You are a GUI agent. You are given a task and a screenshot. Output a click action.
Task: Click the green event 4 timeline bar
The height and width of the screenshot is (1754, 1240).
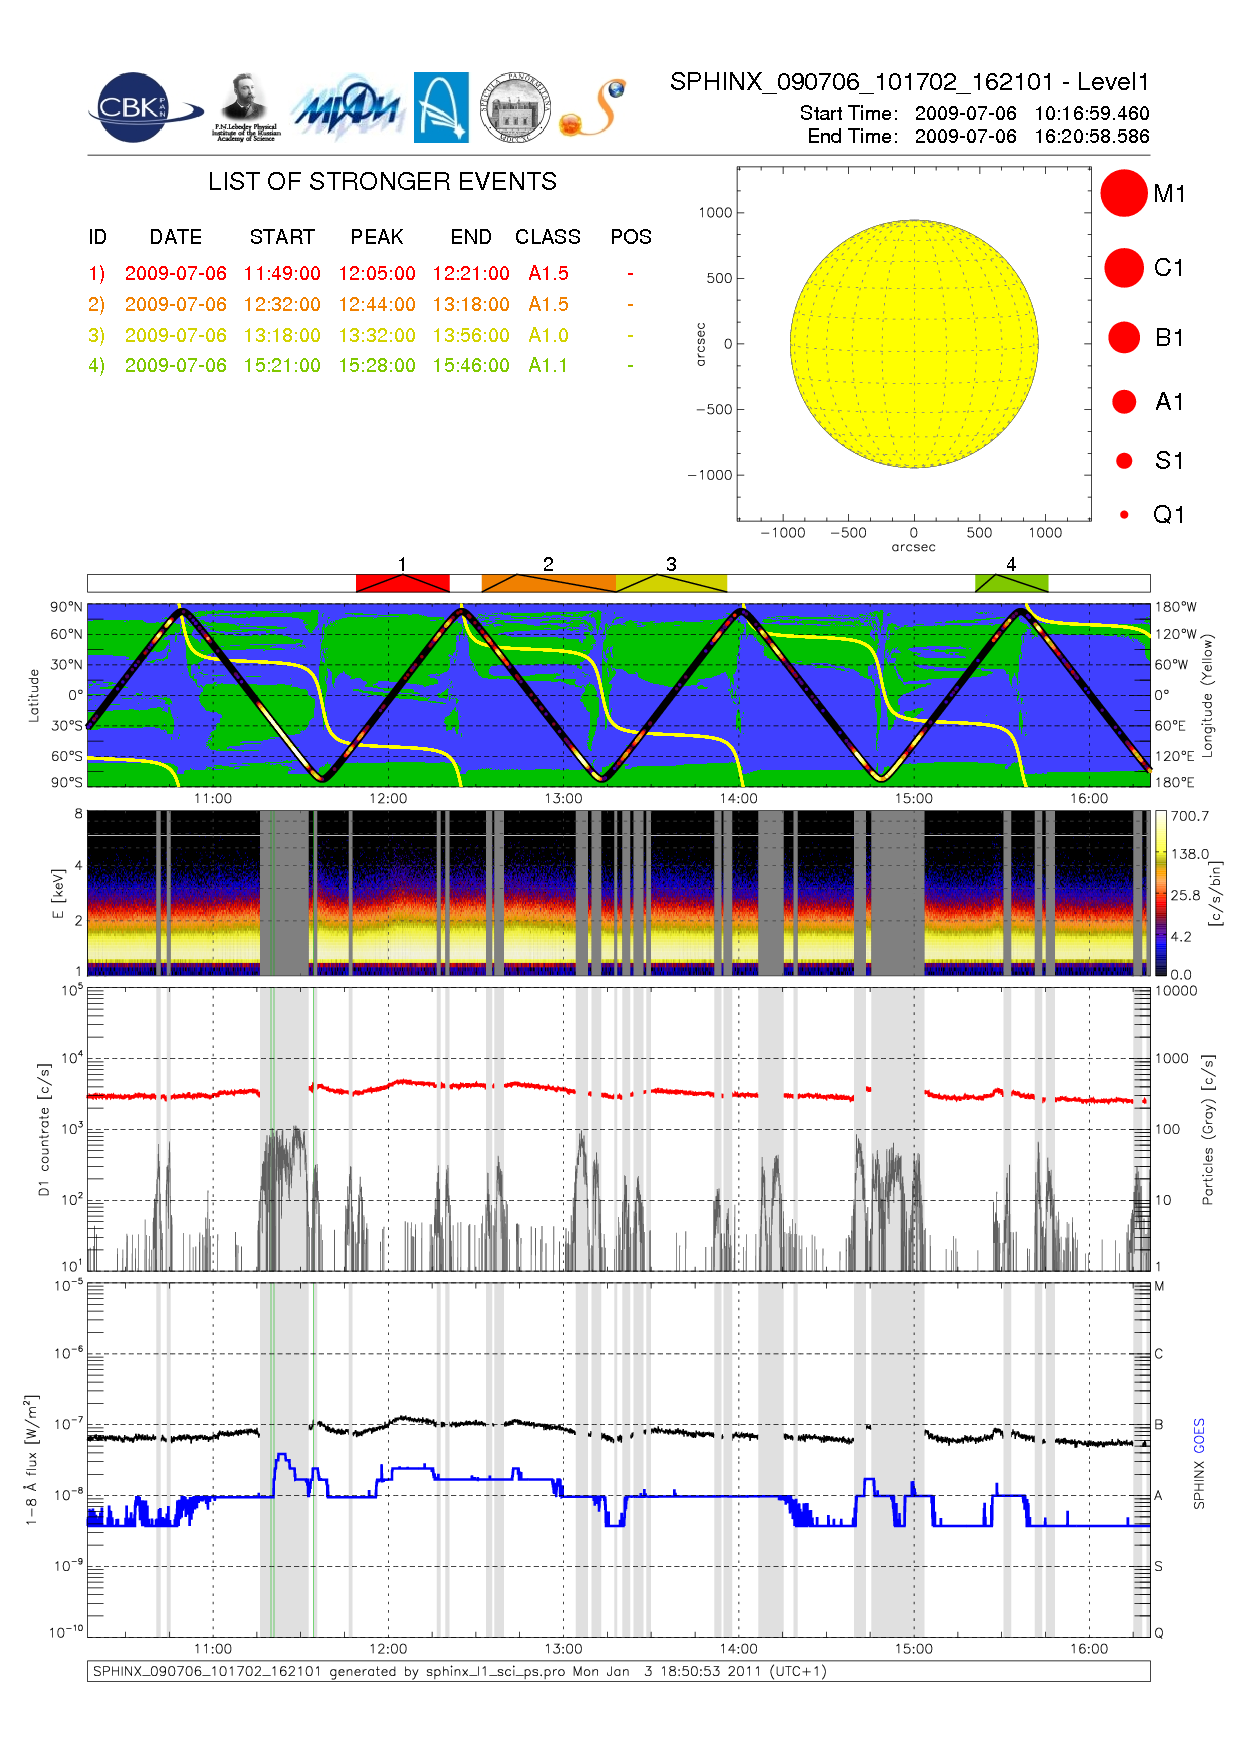(x=1011, y=583)
